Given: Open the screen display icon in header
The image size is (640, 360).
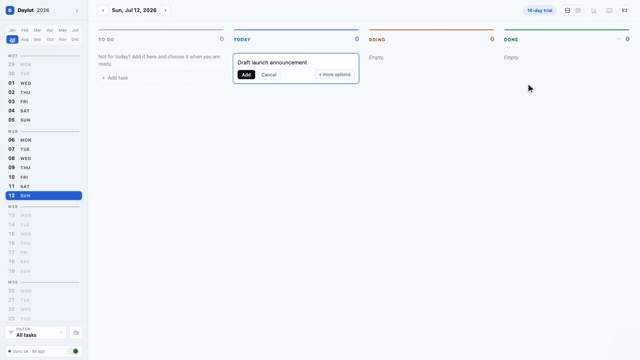Looking at the screenshot, I should click(609, 11).
